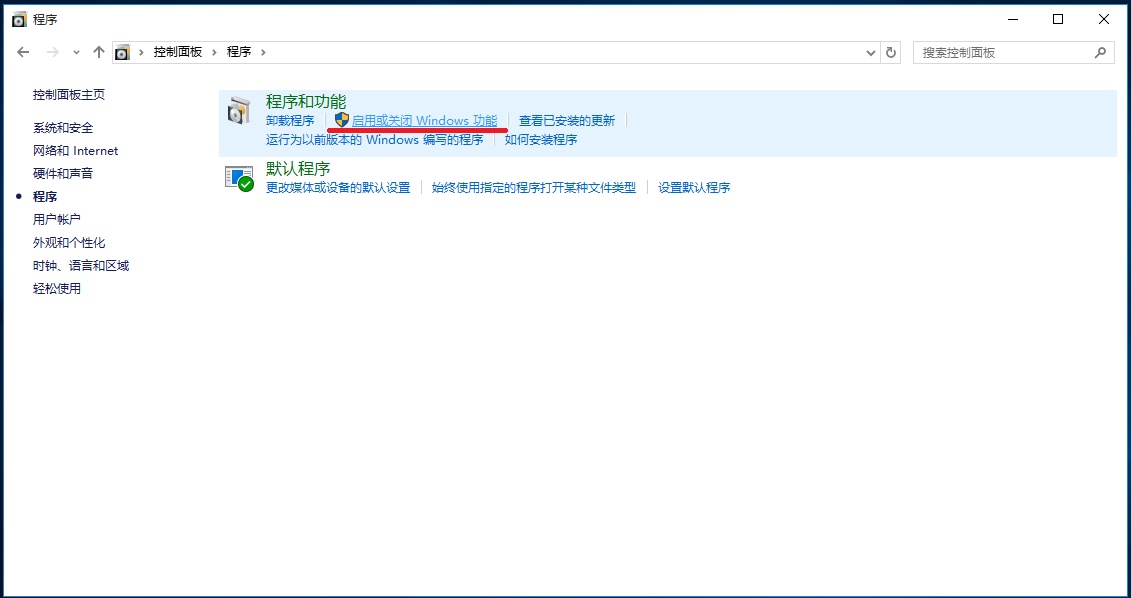Click the Control Panel icon in the address bar
This screenshot has height=598, width=1131.
122,52
